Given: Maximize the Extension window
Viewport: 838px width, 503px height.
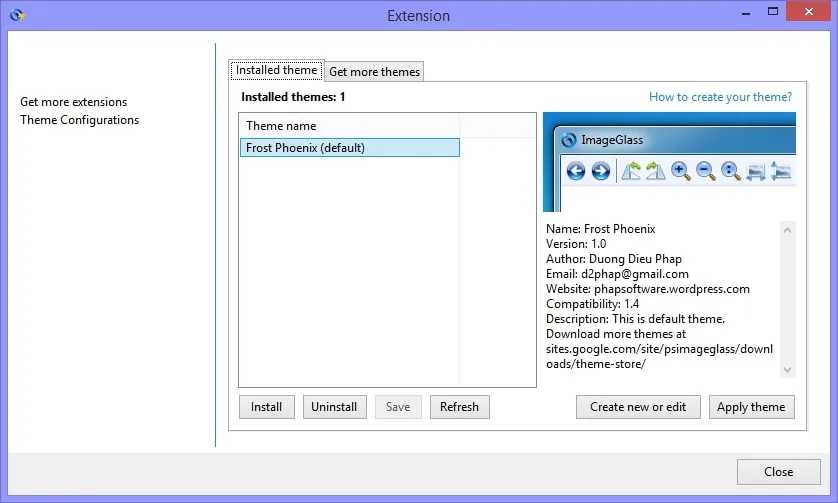Looking at the screenshot, I should tap(773, 11).
